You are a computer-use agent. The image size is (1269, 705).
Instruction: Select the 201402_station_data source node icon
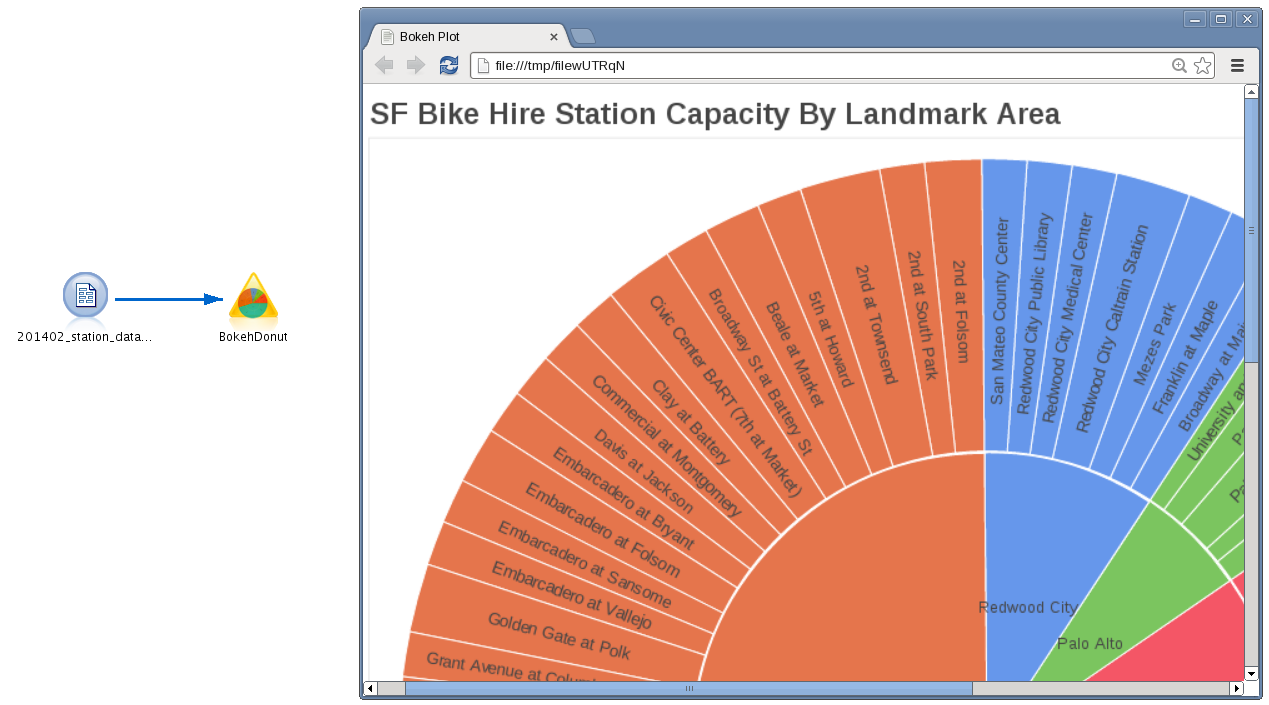coord(85,296)
